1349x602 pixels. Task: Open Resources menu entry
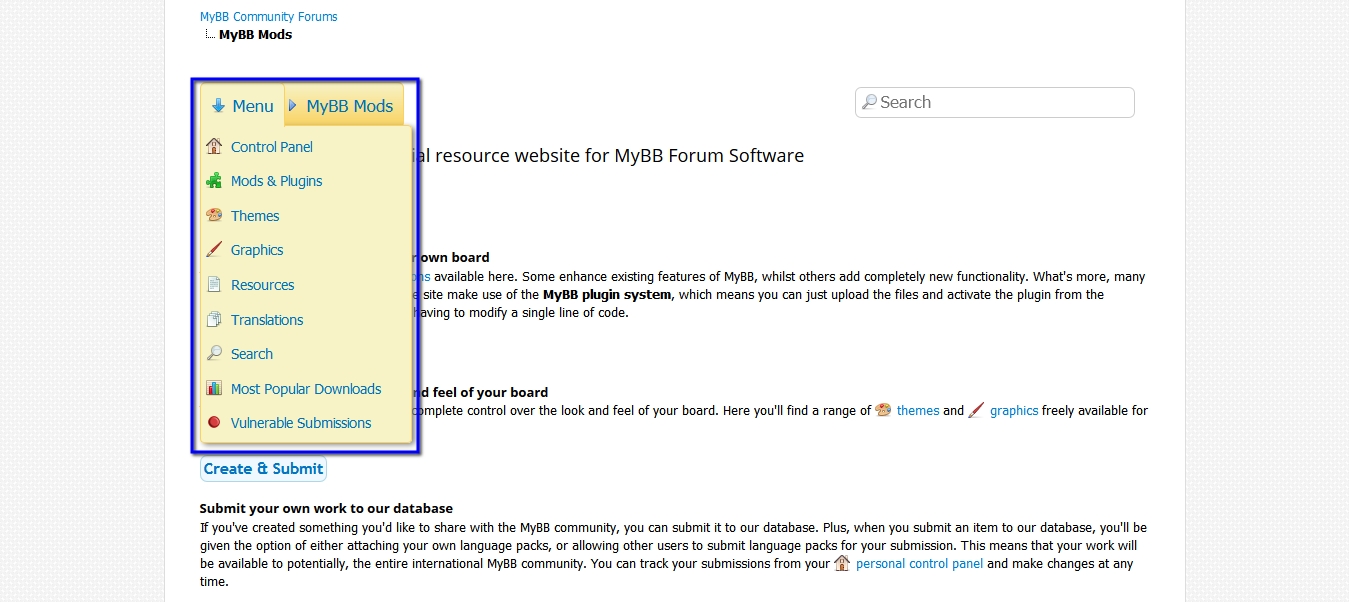click(262, 285)
